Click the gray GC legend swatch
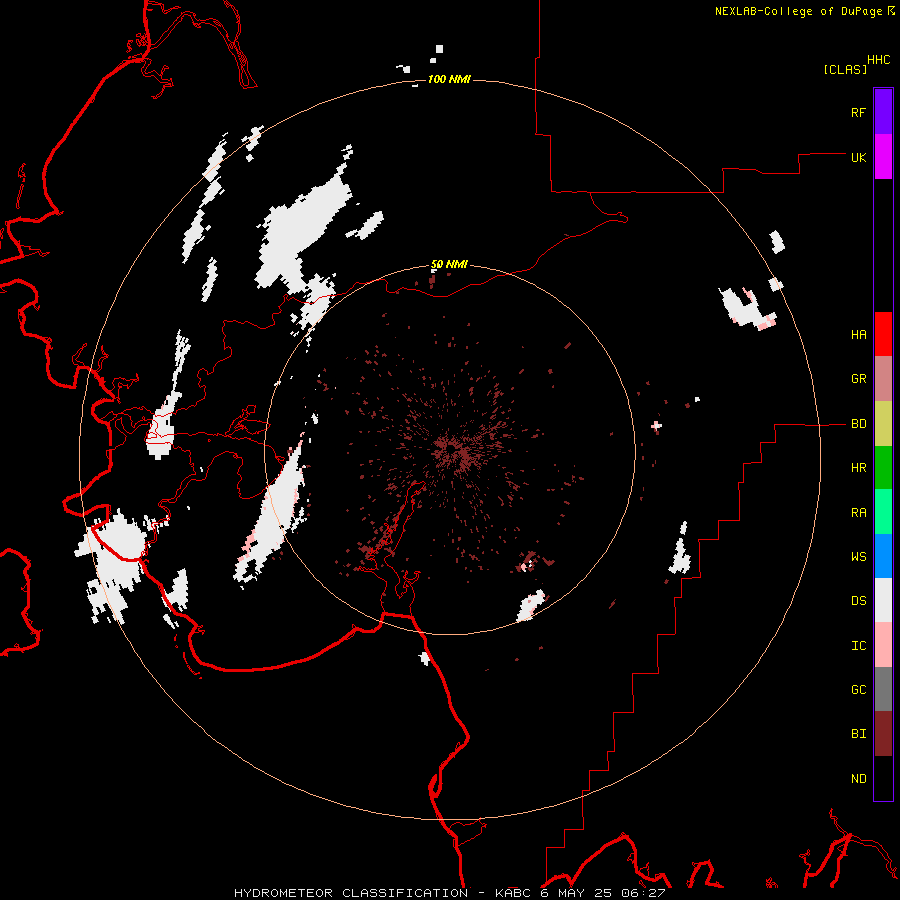 click(883, 689)
